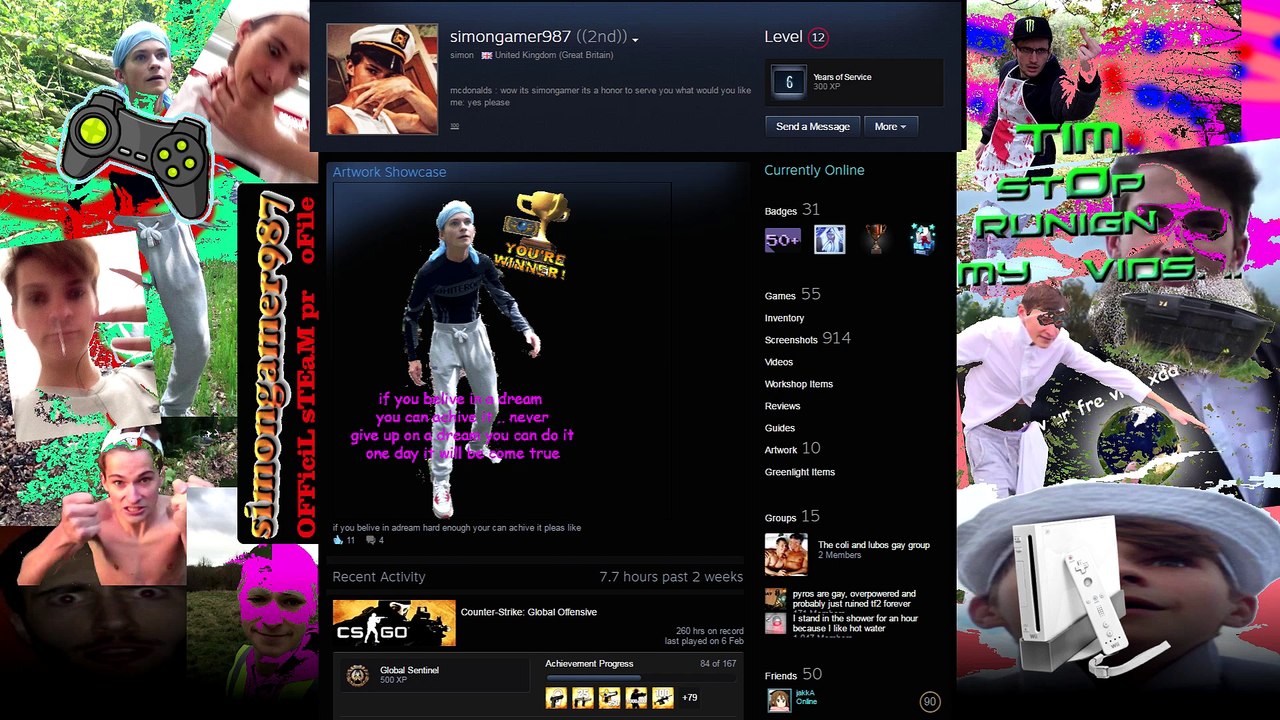The height and width of the screenshot is (720, 1280).
Task: Click the CS:GO game banner image
Action: [394, 623]
